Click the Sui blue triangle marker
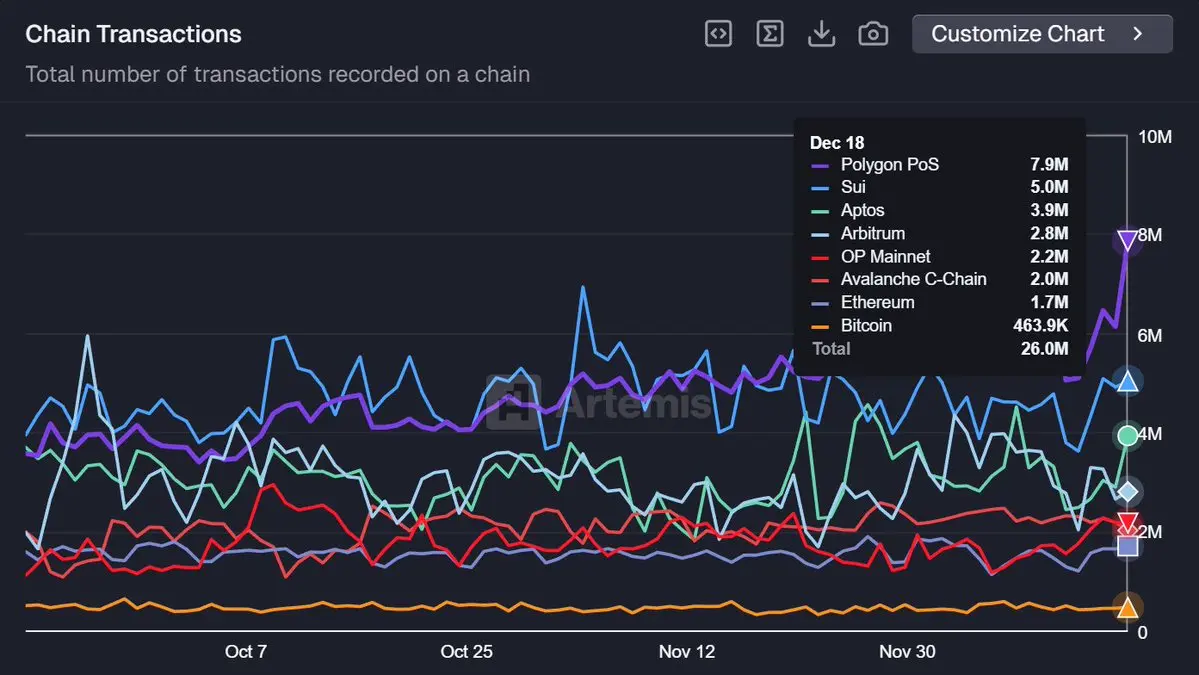This screenshot has height=675, width=1199. [1128, 381]
